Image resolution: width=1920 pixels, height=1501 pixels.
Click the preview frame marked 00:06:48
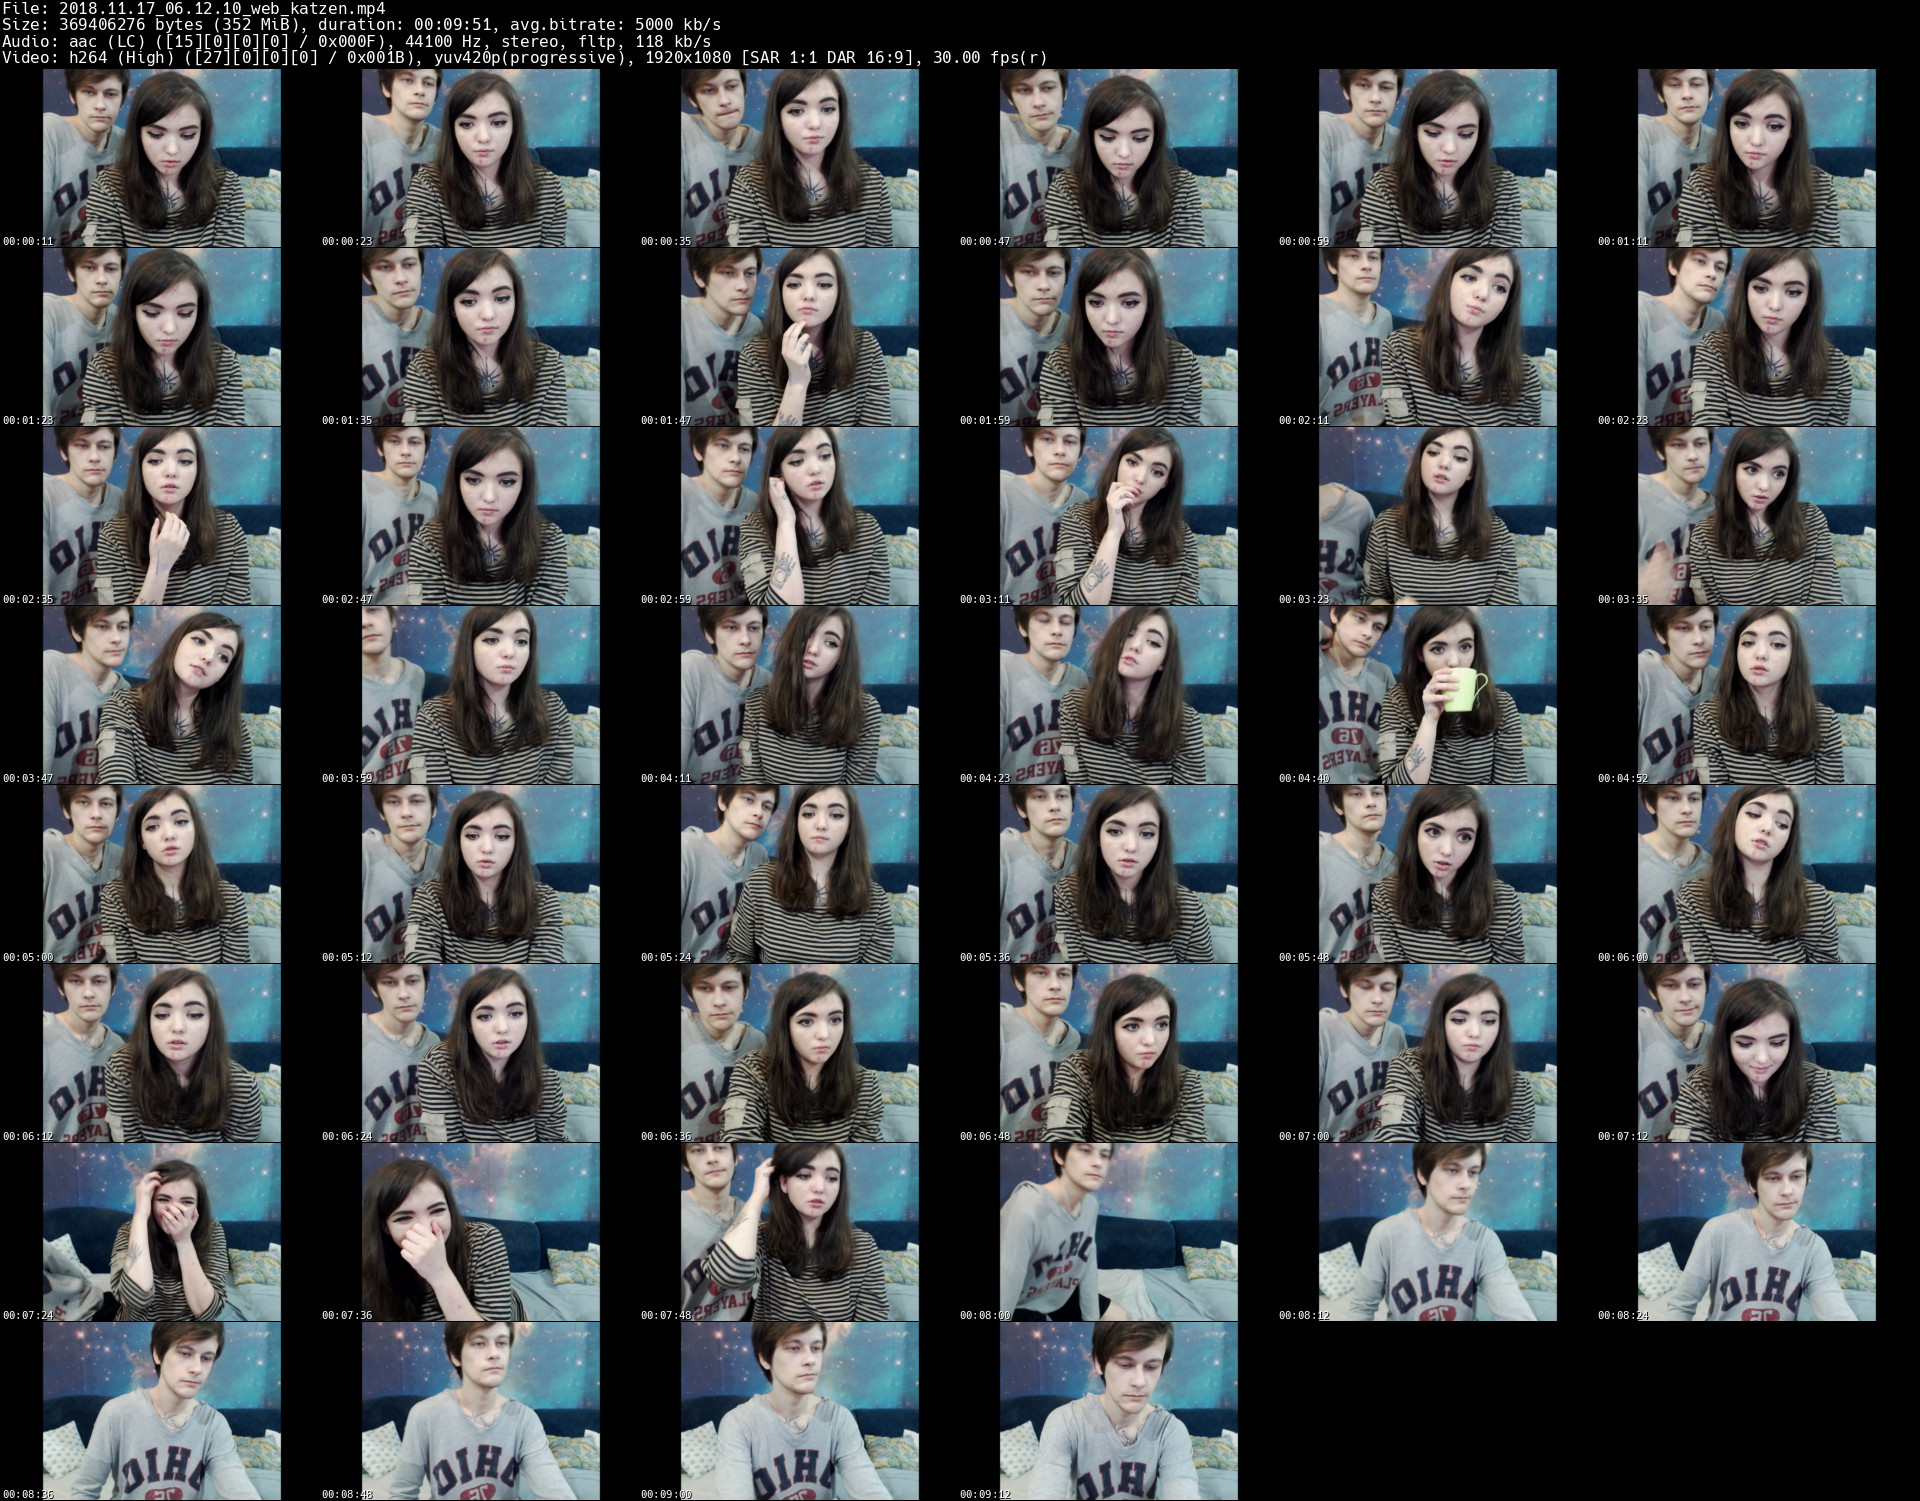point(1118,1053)
